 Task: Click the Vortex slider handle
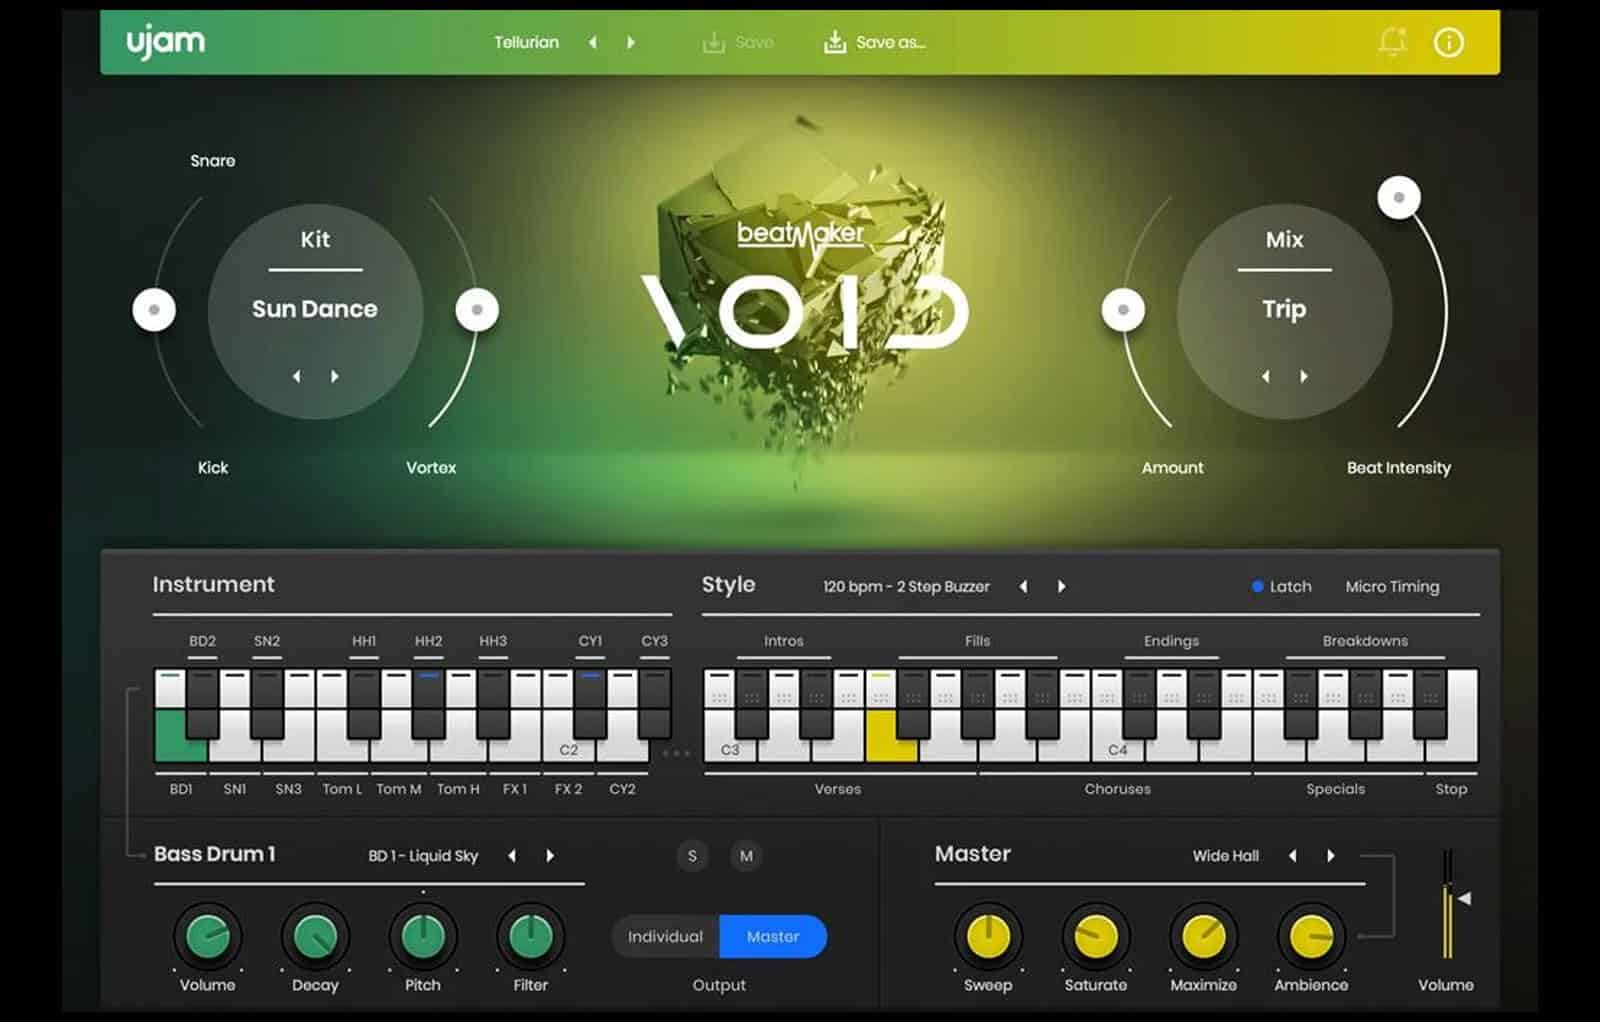pyautogui.click(x=477, y=310)
